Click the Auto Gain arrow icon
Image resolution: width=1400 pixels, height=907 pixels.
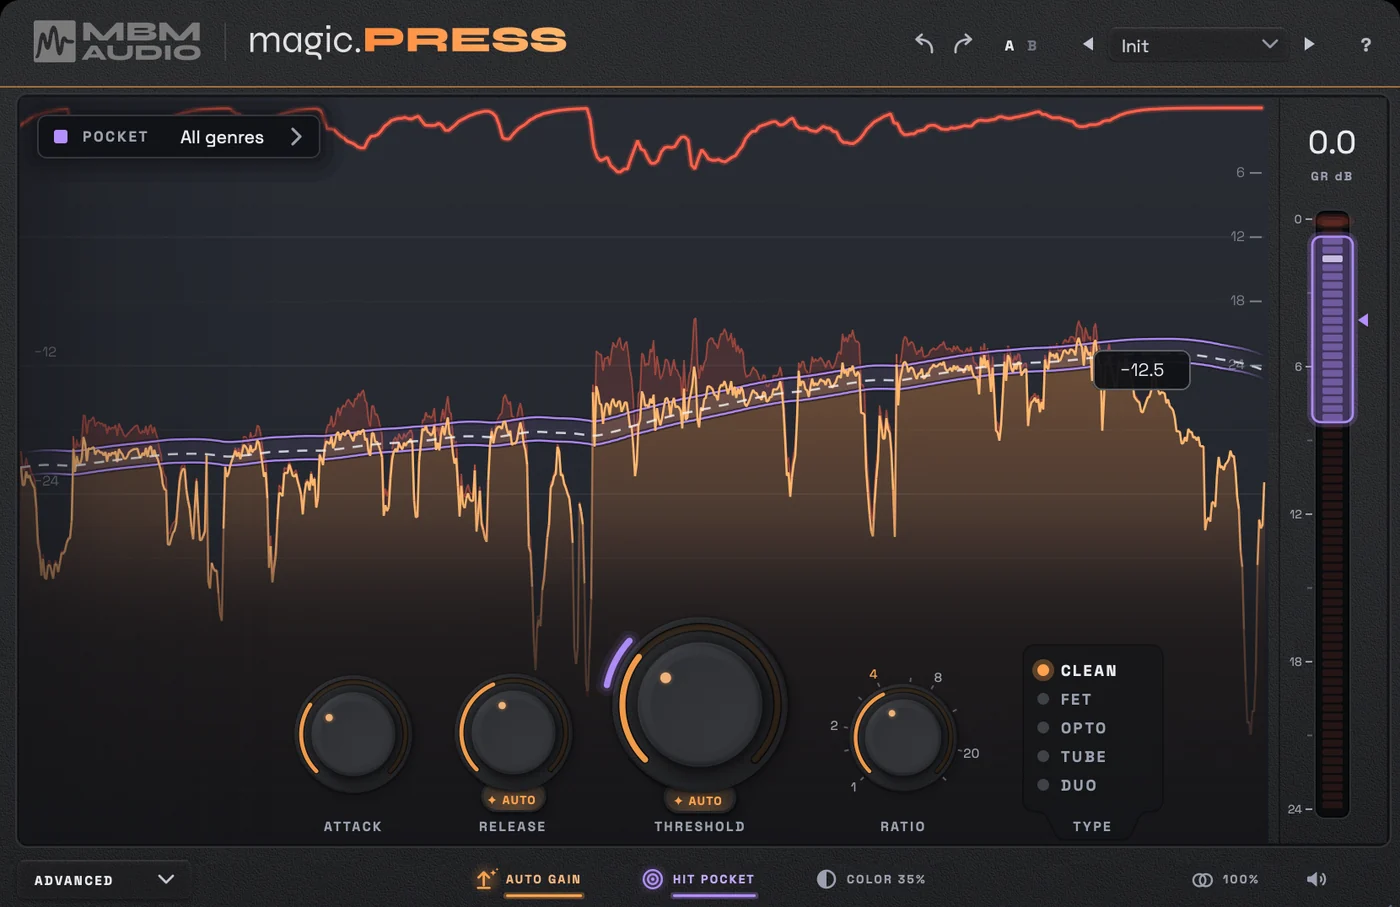485,879
